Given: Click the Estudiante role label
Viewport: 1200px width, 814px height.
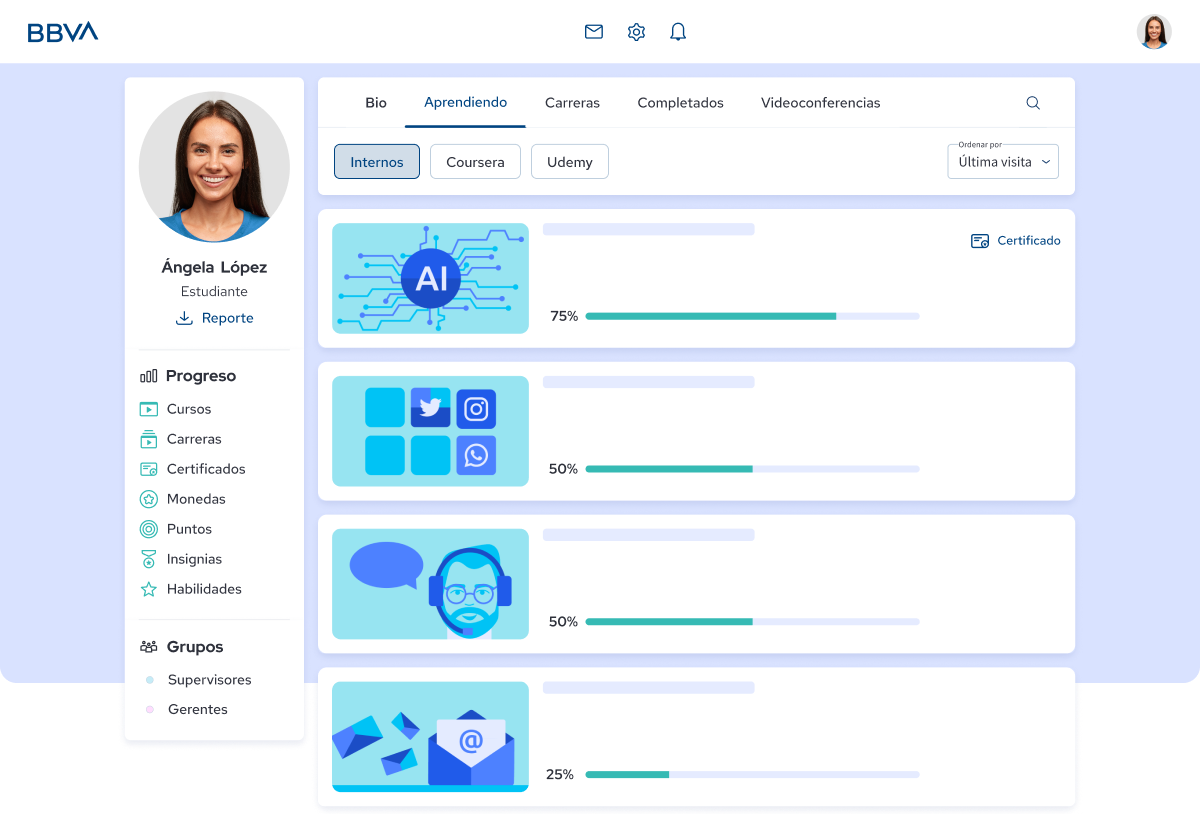Looking at the screenshot, I should coord(214,292).
